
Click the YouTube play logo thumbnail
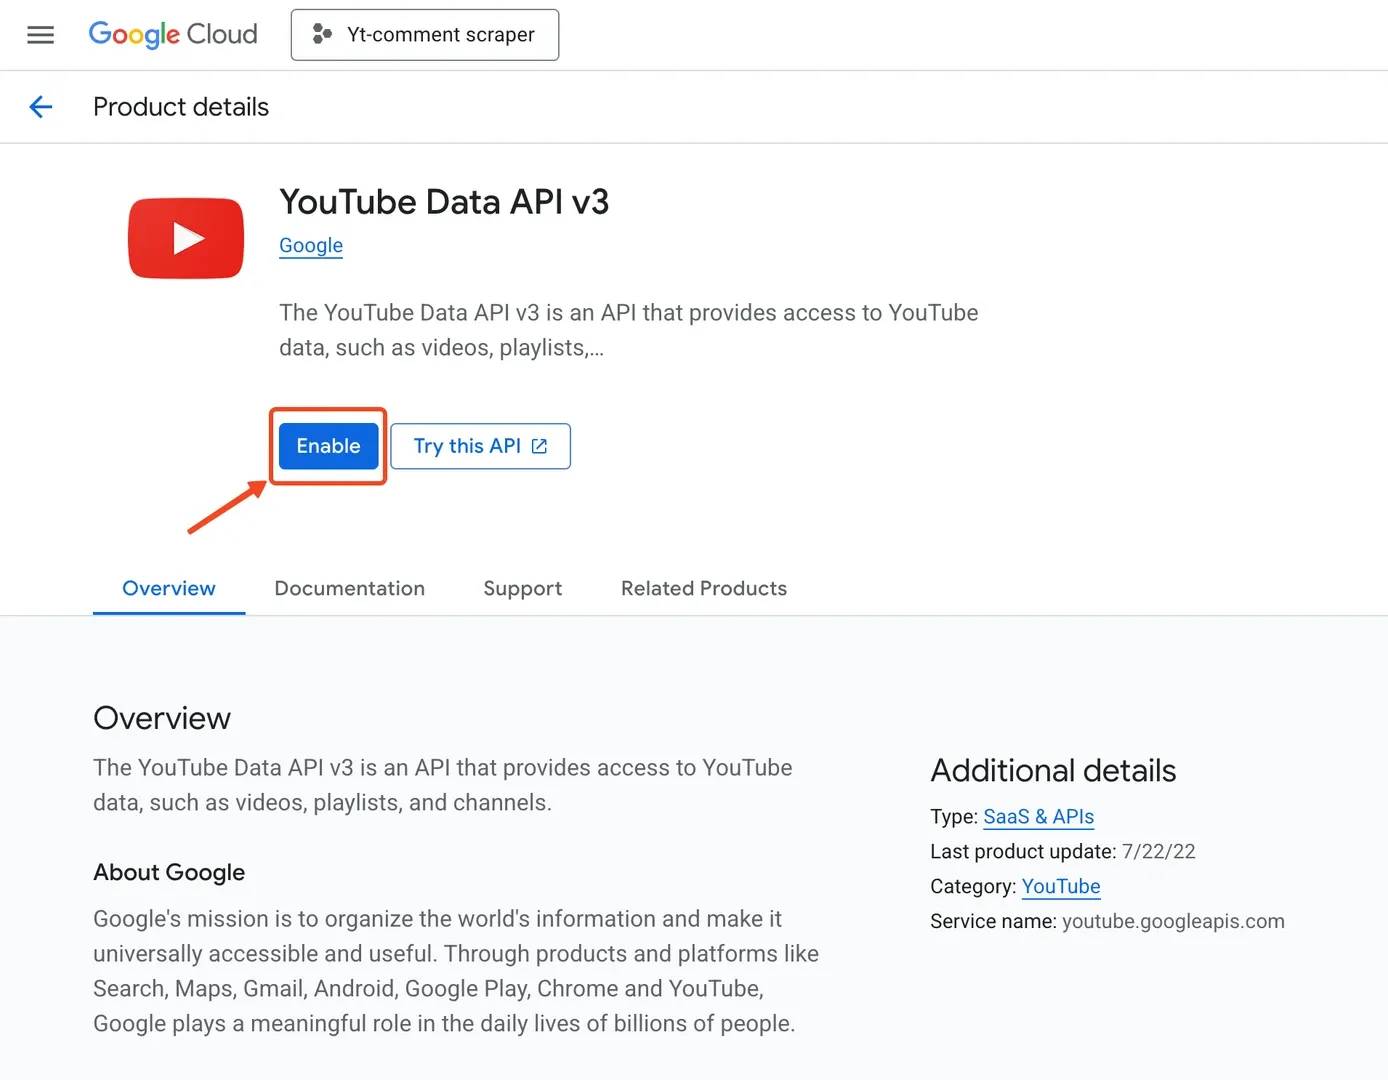(186, 238)
